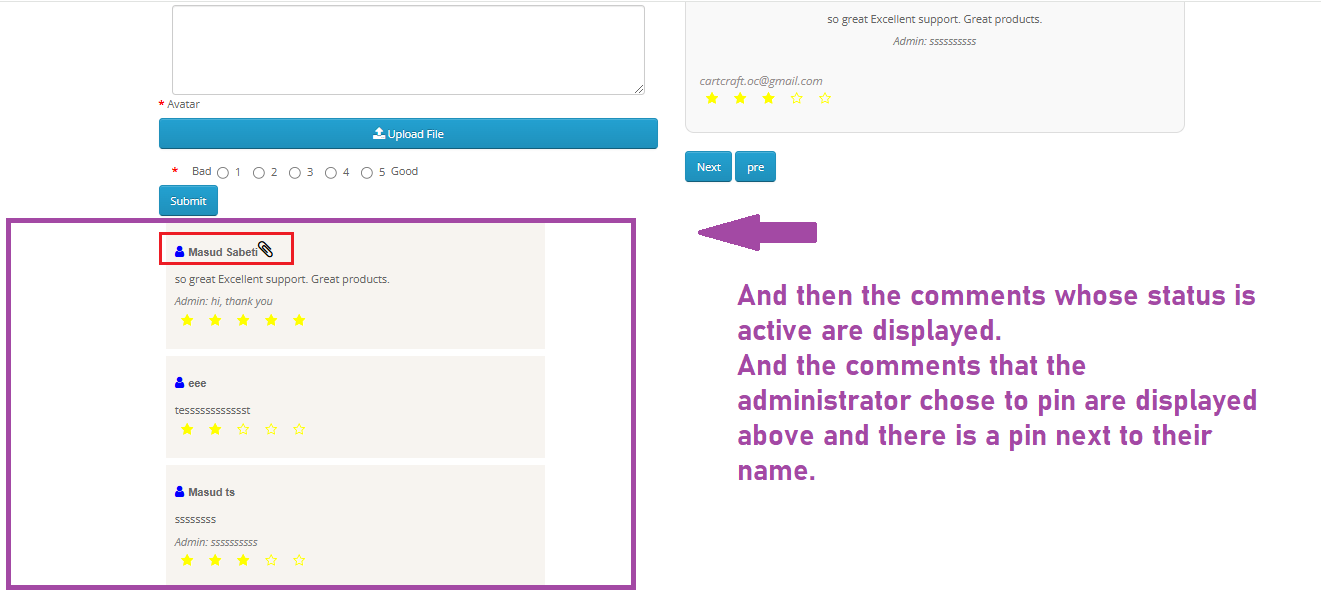Go to the Next review

click(708, 167)
